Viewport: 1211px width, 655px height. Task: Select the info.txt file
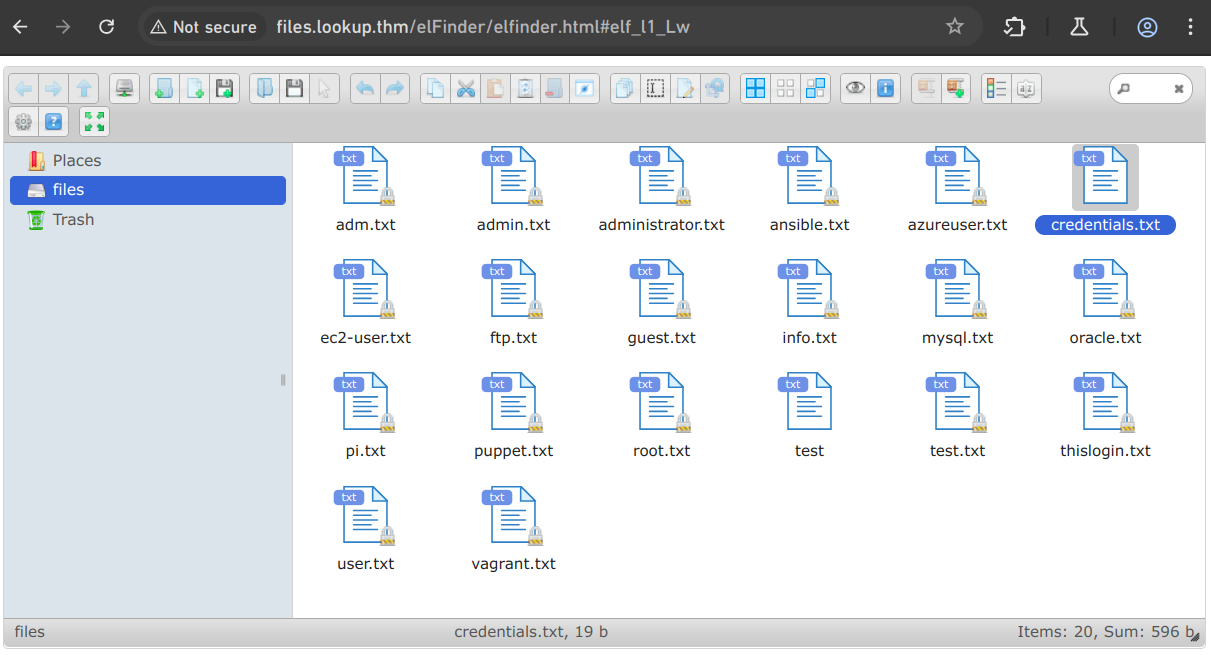[809, 303]
